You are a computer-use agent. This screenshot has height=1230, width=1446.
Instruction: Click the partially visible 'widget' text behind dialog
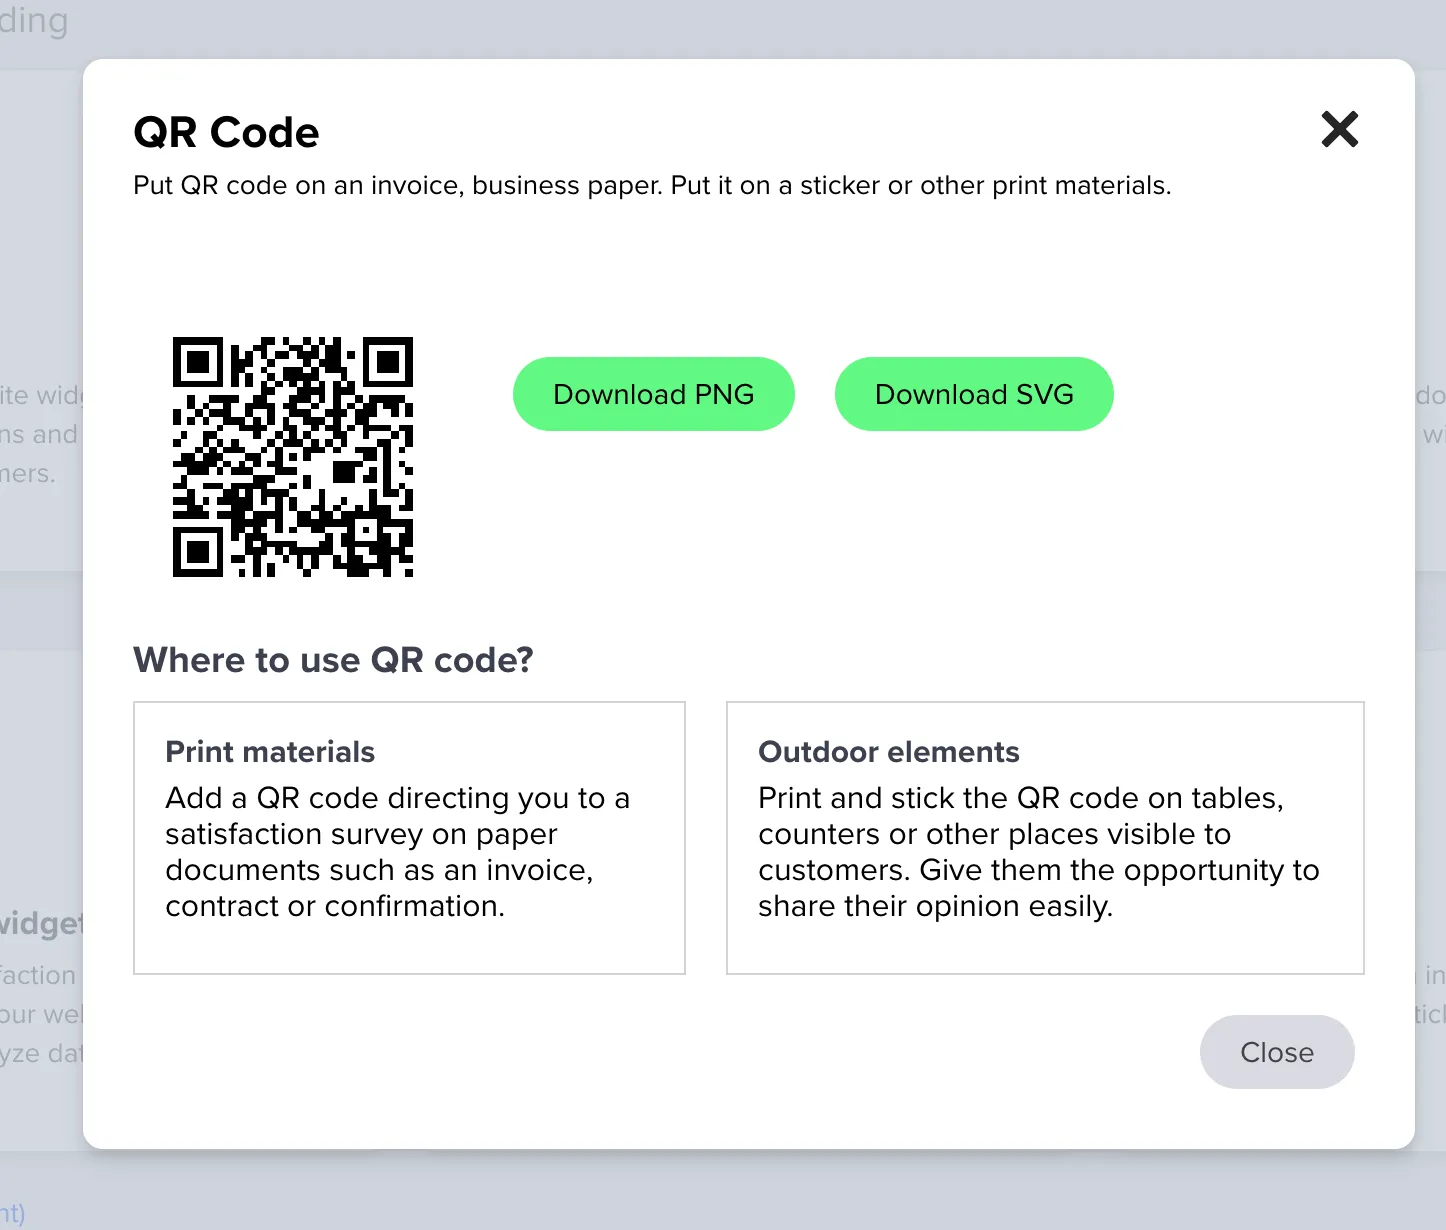pyautogui.click(x=38, y=924)
